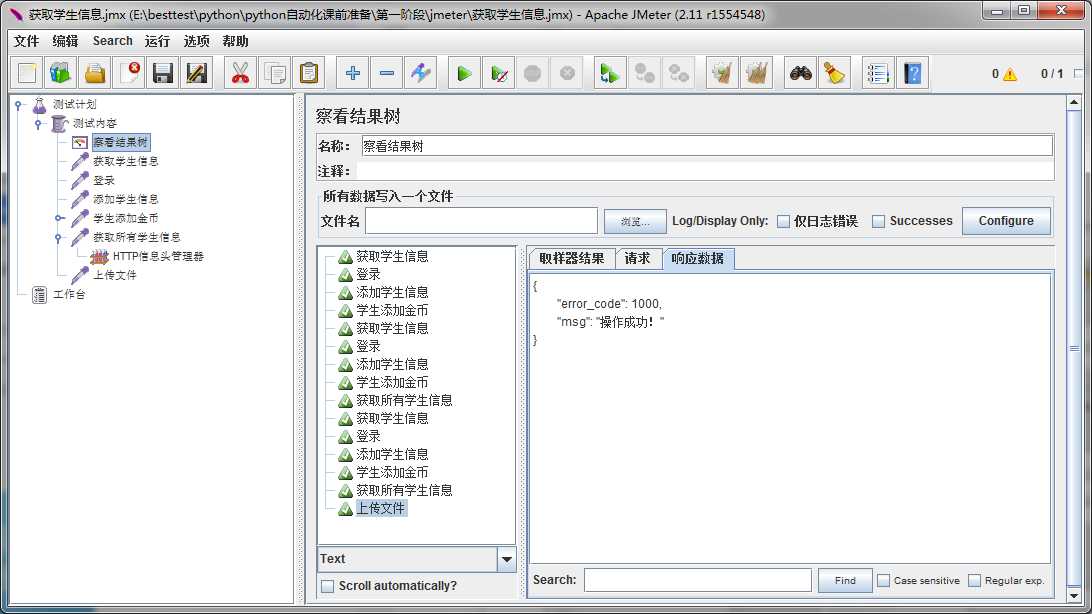
Task: Enable Case sensitive search checkbox
Action: coord(883,581)
